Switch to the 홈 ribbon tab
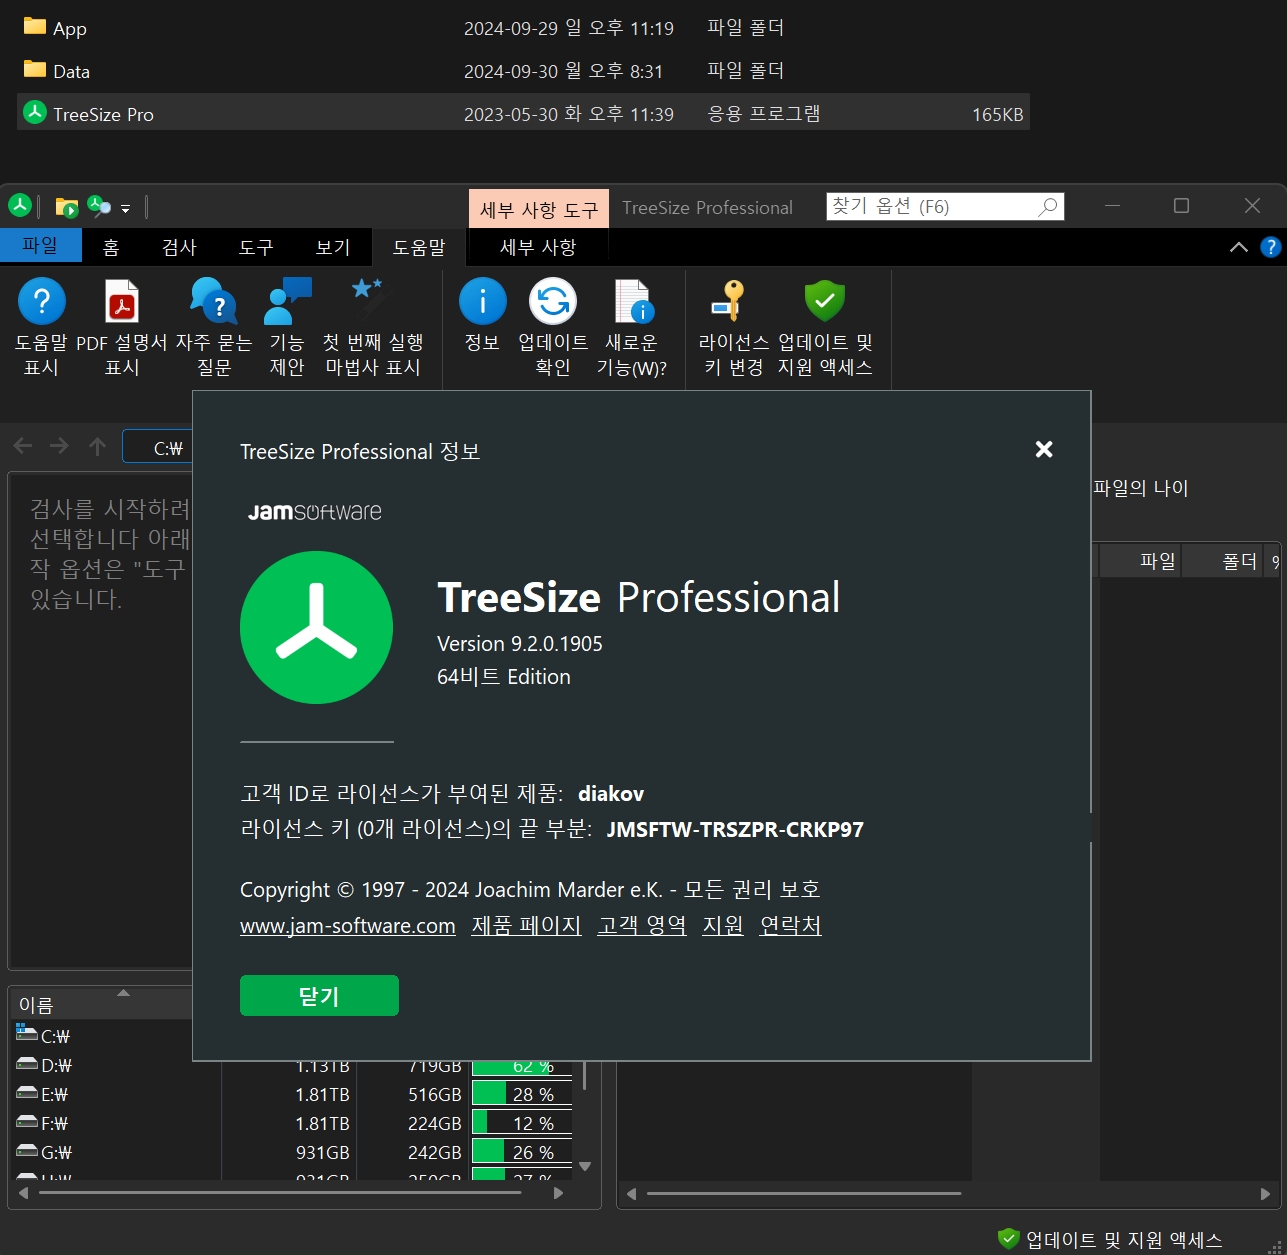Image resolution: width=1287 pixels, height=1255 pixels. [111, 247]
